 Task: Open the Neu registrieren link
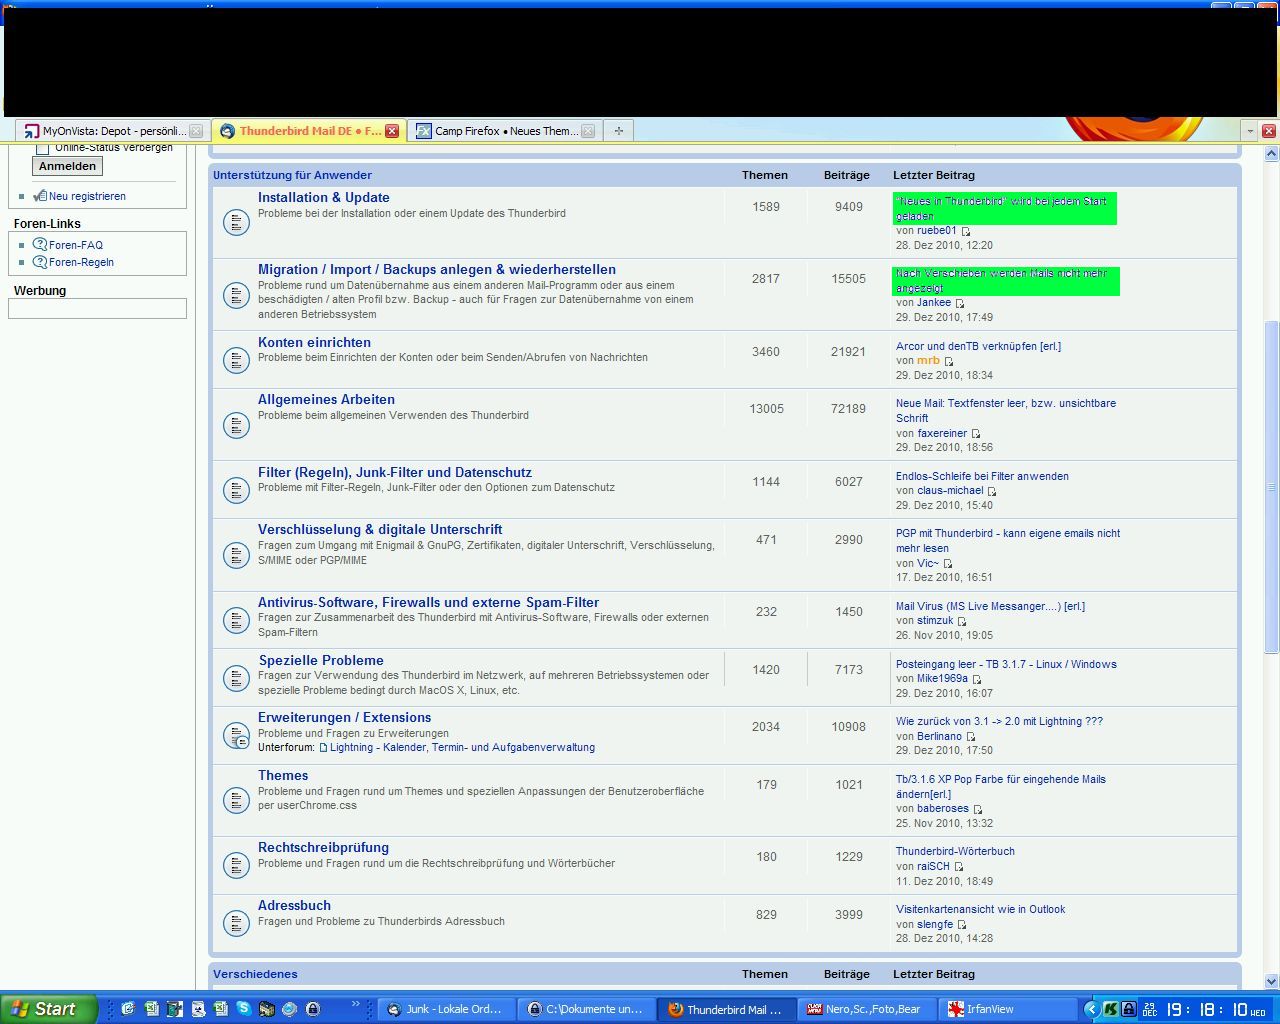[x=87, y=196]
